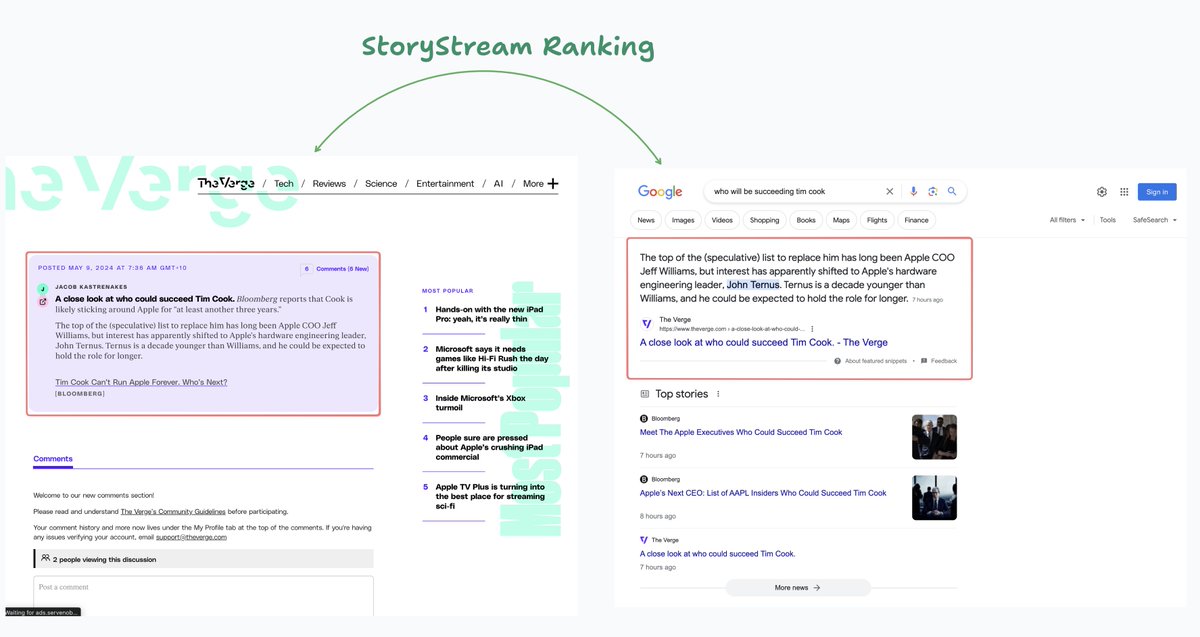This screenshot has height=637, width=1200.
Task: Open Google settings gear icon
Action: [x=1102, y=192]
